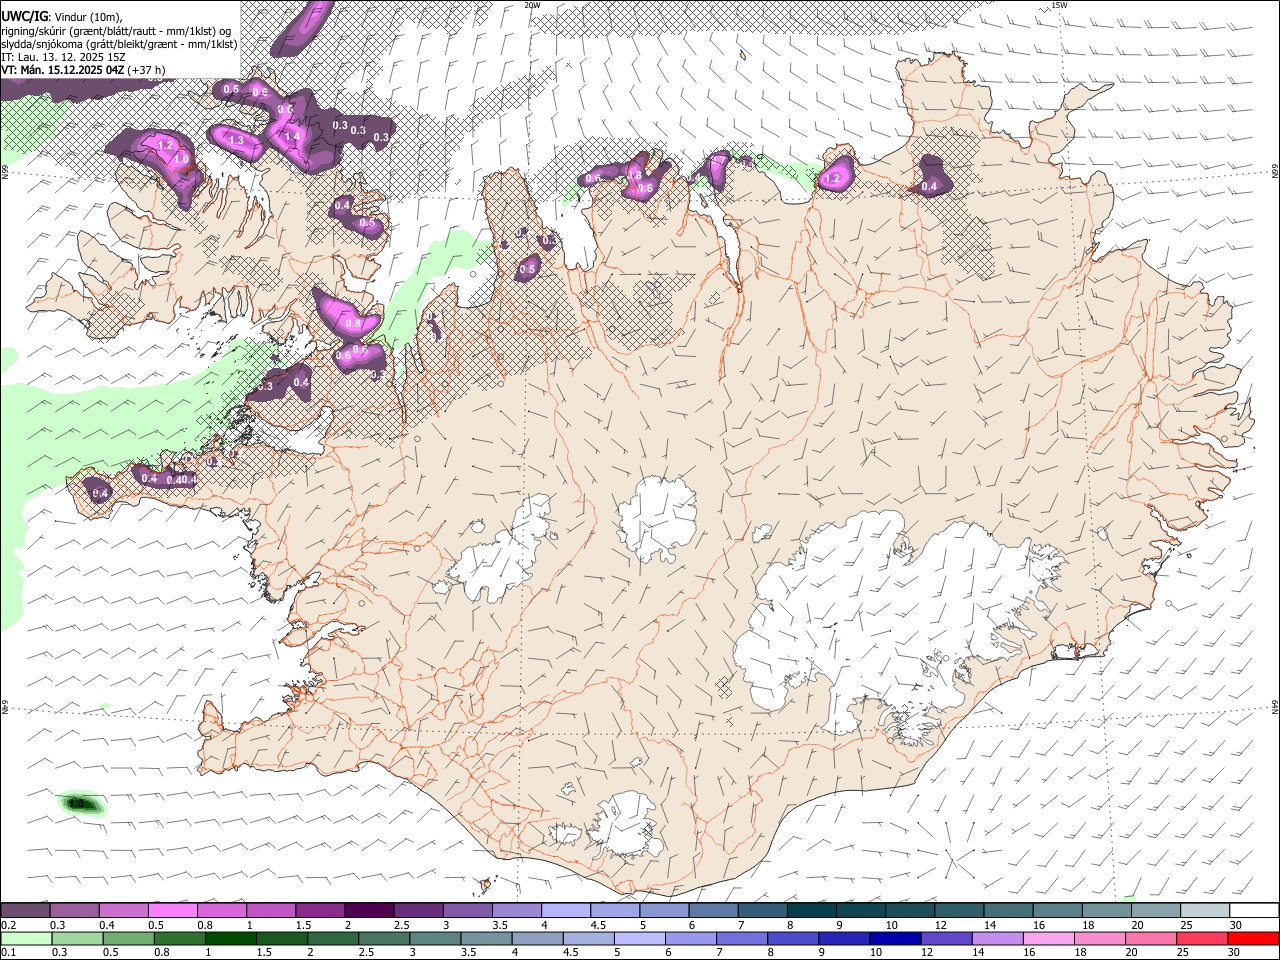Click the bright red 30 rain legend swatch
The width and height of the screenshot is (1280, 960).
(1253, 938)
